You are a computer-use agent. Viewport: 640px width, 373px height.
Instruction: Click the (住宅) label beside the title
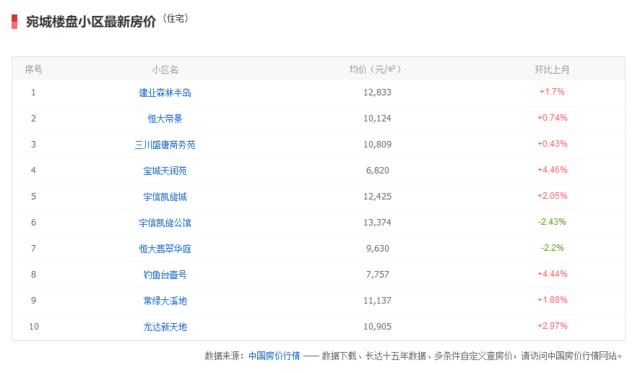[175, 18]
